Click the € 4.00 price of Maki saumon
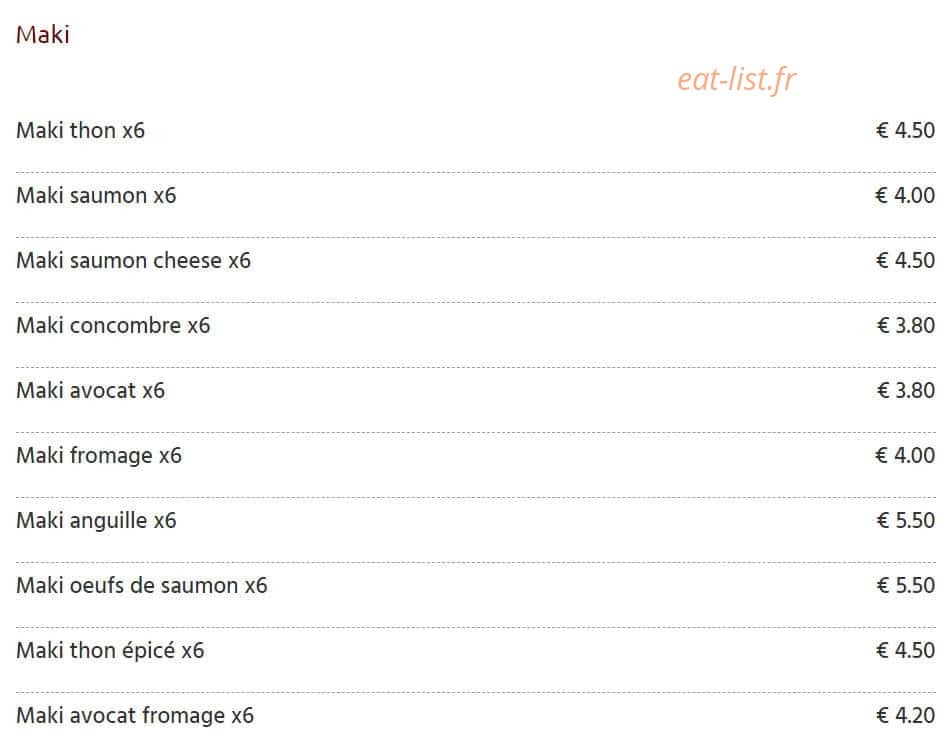 (905, 195)
